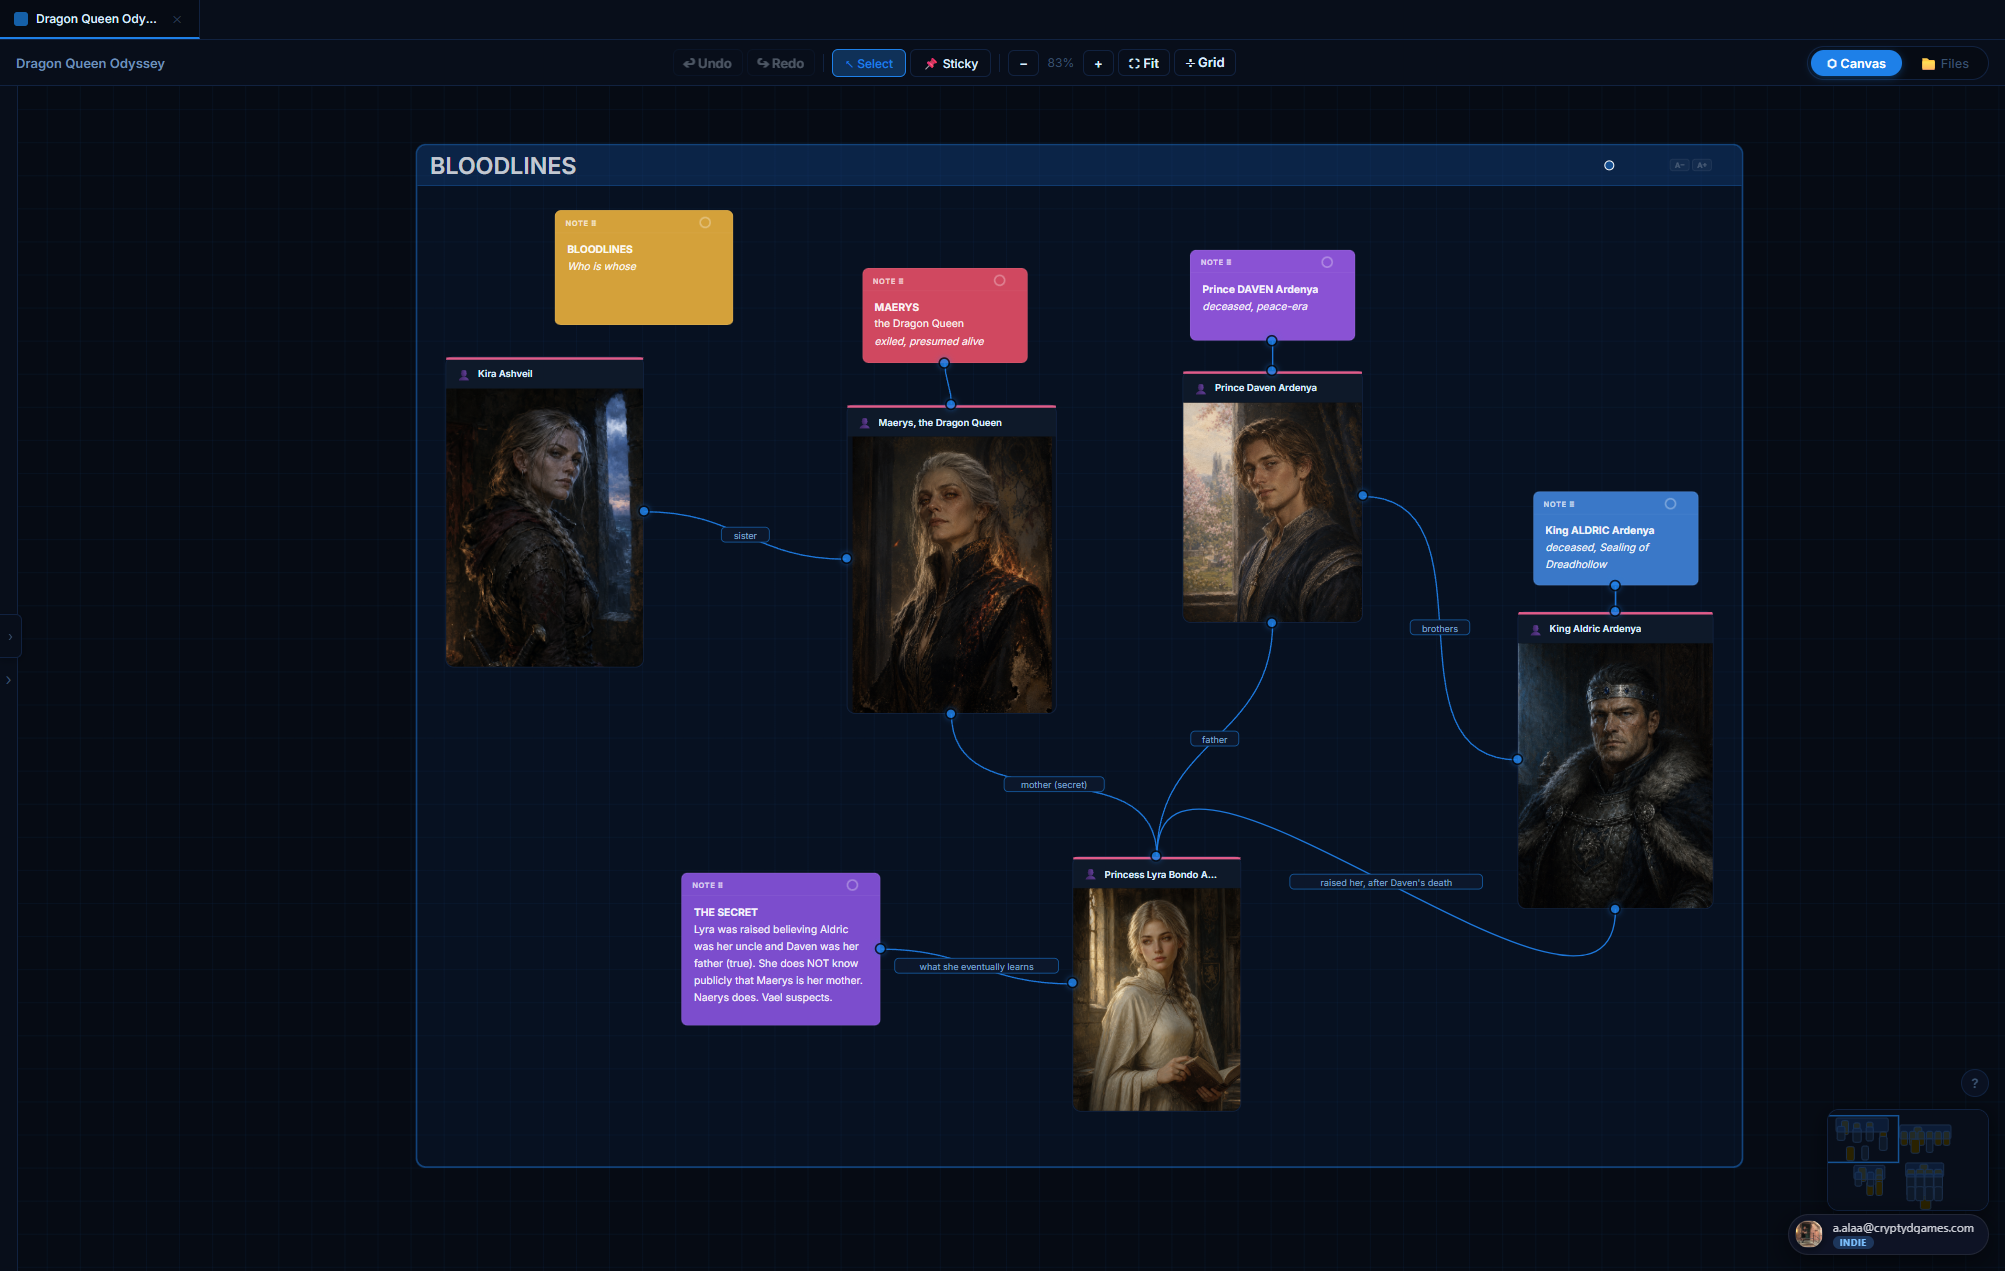2005x1271 pixels.
Task: Open the Maerys Dragon Queen portrait
Action: 951,575
